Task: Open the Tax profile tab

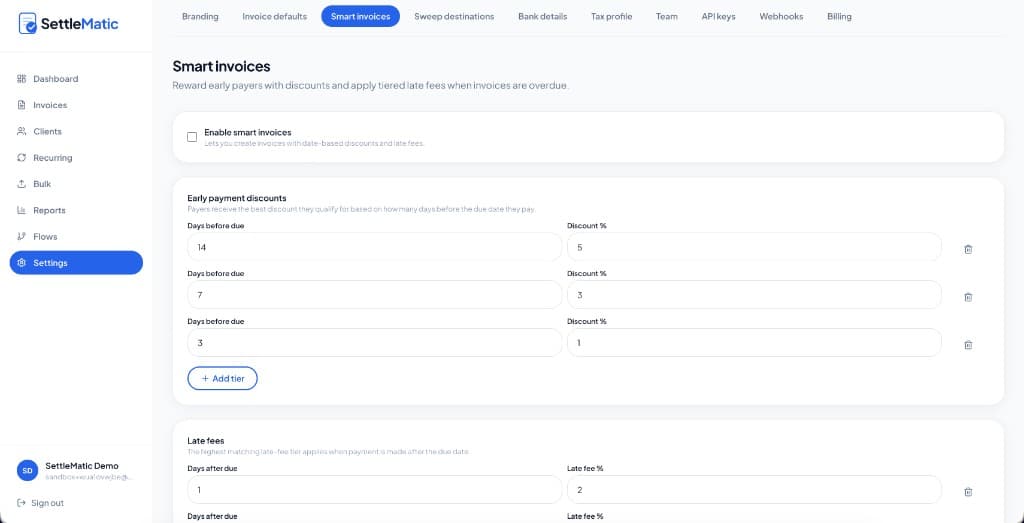Action: coord(611,16)
